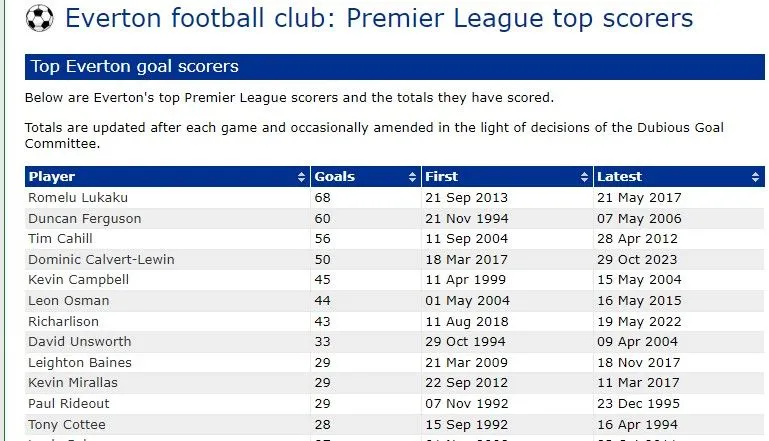Sort table by First goal date header
The height and width of the screenshot is (441, 769).
[x=442, y=177]
